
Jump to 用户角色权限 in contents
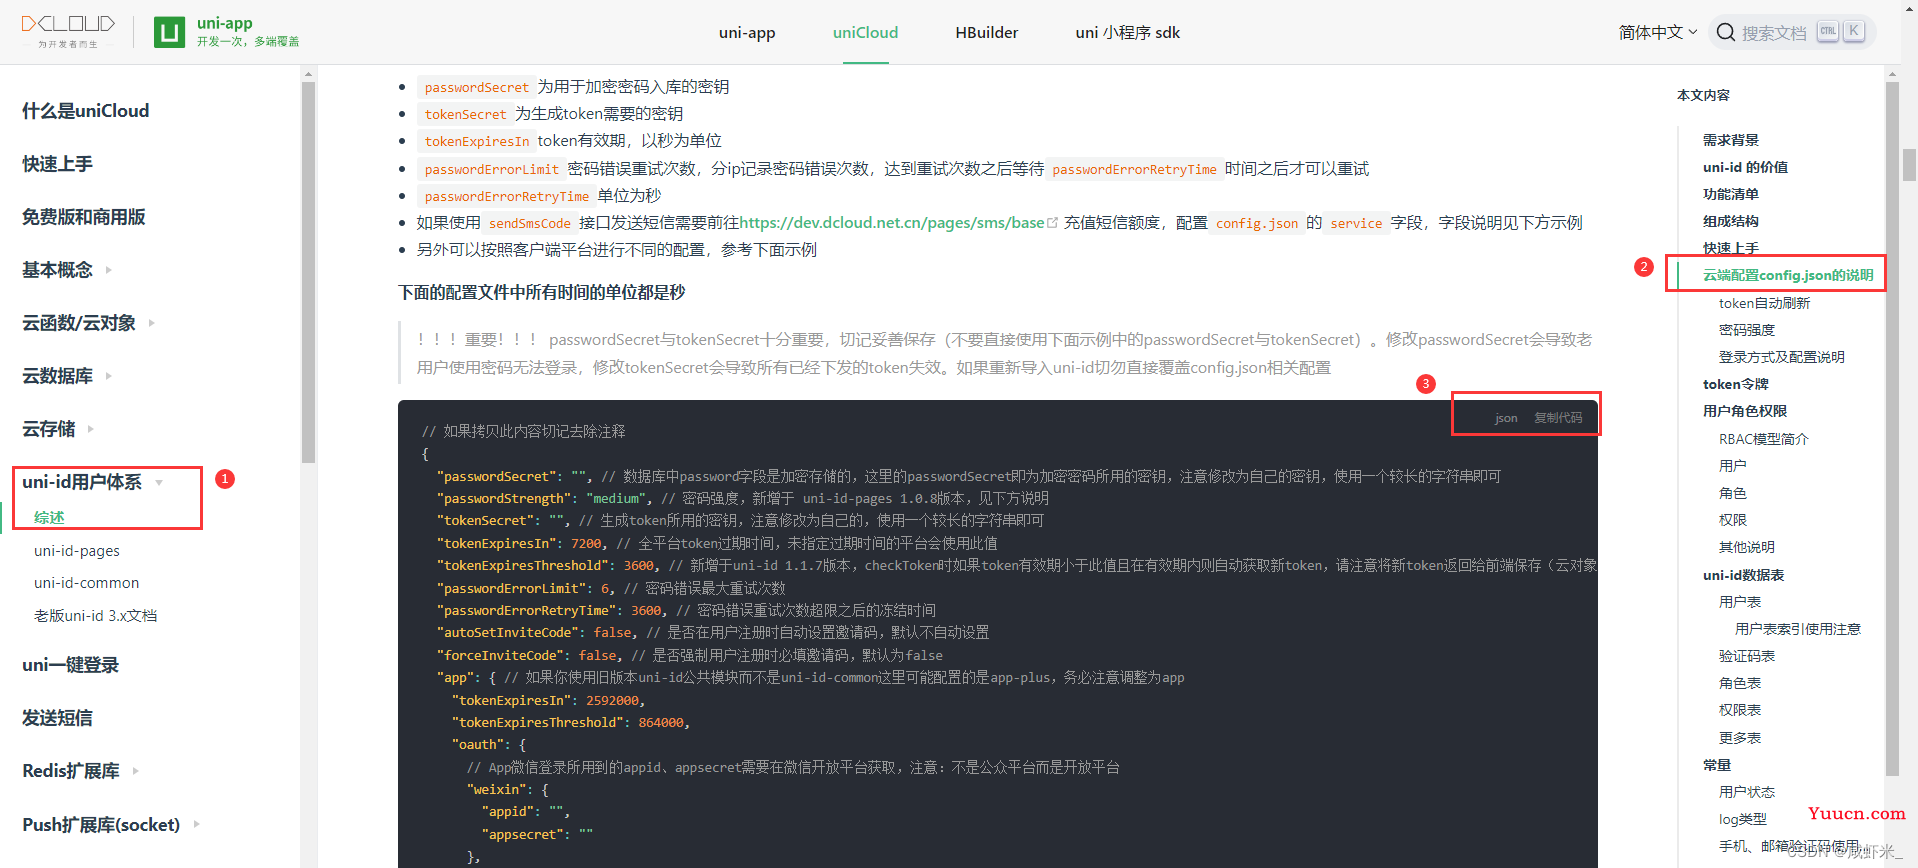point(1745,411)
